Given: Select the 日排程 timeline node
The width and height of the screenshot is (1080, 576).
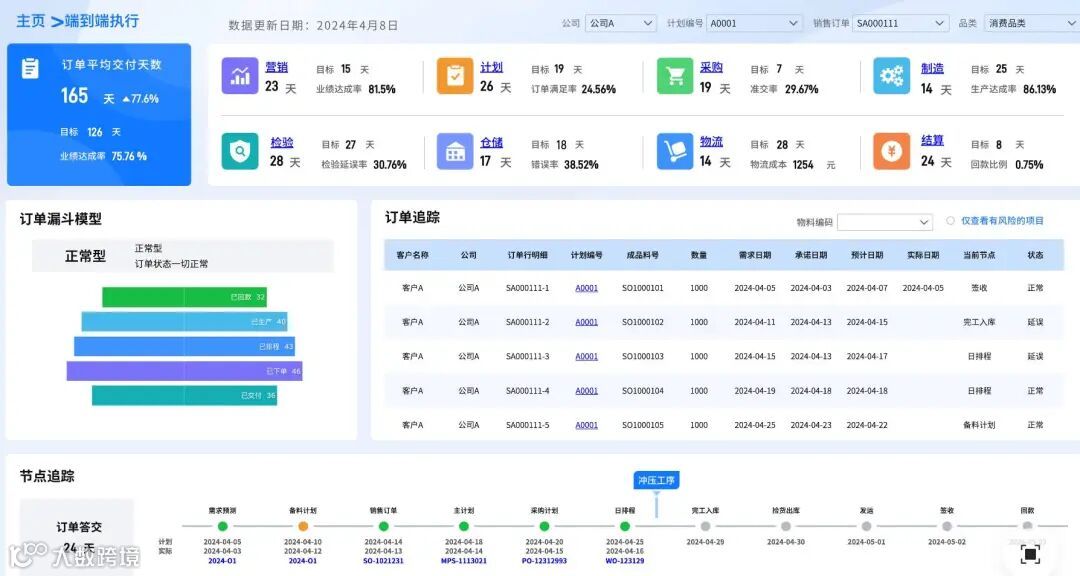Looking at the screenshot, I should click(x=625, y=526).
